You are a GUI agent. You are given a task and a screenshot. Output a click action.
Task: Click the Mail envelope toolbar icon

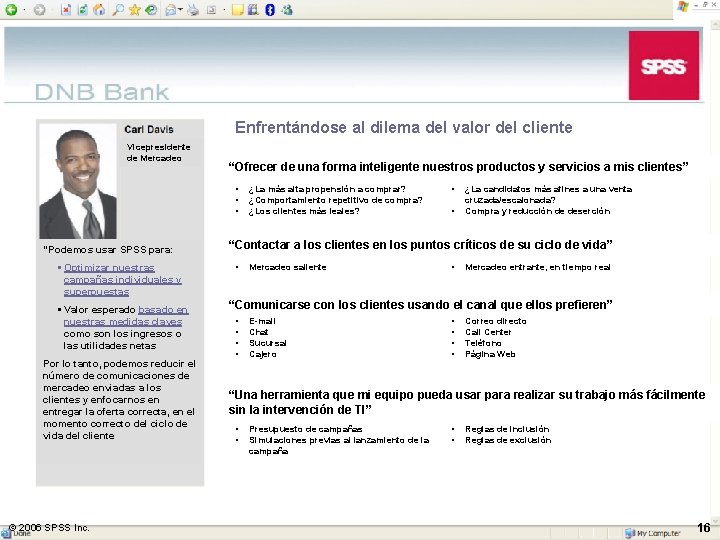170,10
